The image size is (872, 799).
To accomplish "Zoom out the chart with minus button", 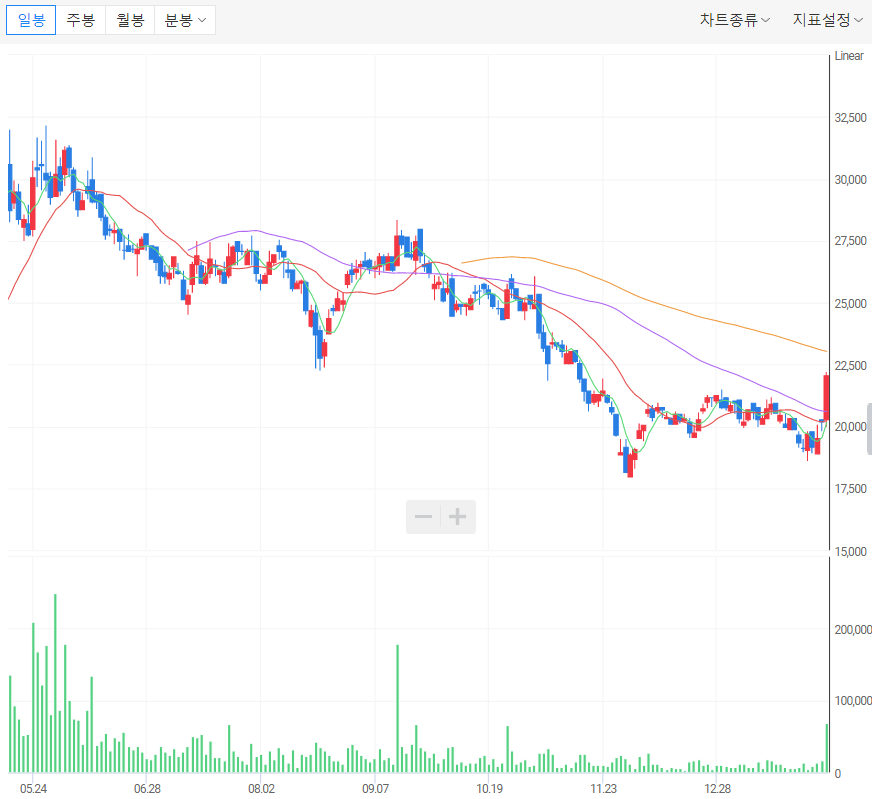I will (x=423, y=517).
